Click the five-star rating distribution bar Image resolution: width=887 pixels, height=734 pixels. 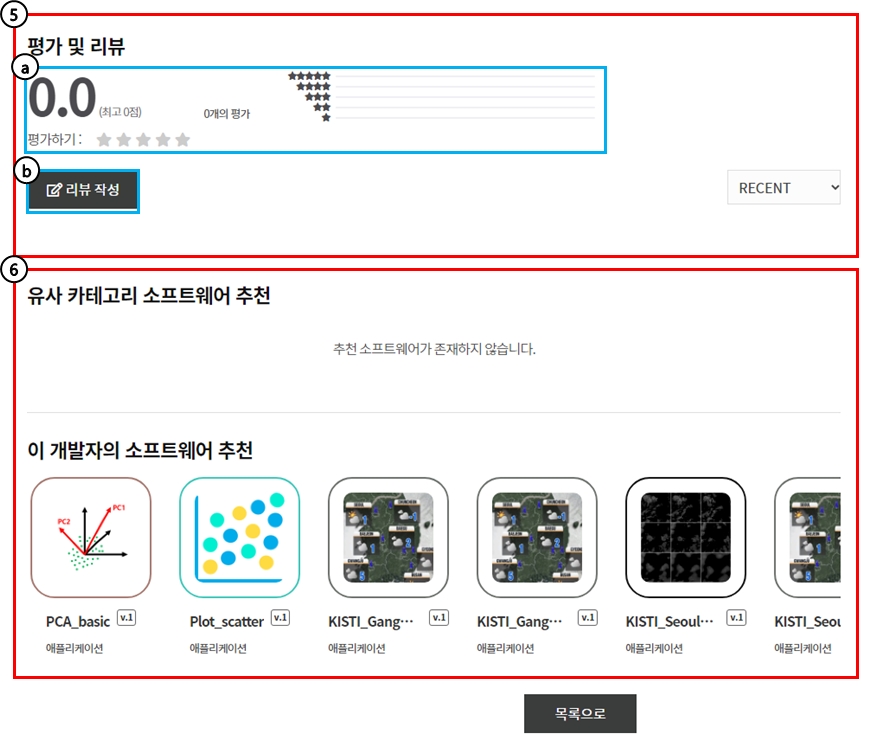pos(466,76)
